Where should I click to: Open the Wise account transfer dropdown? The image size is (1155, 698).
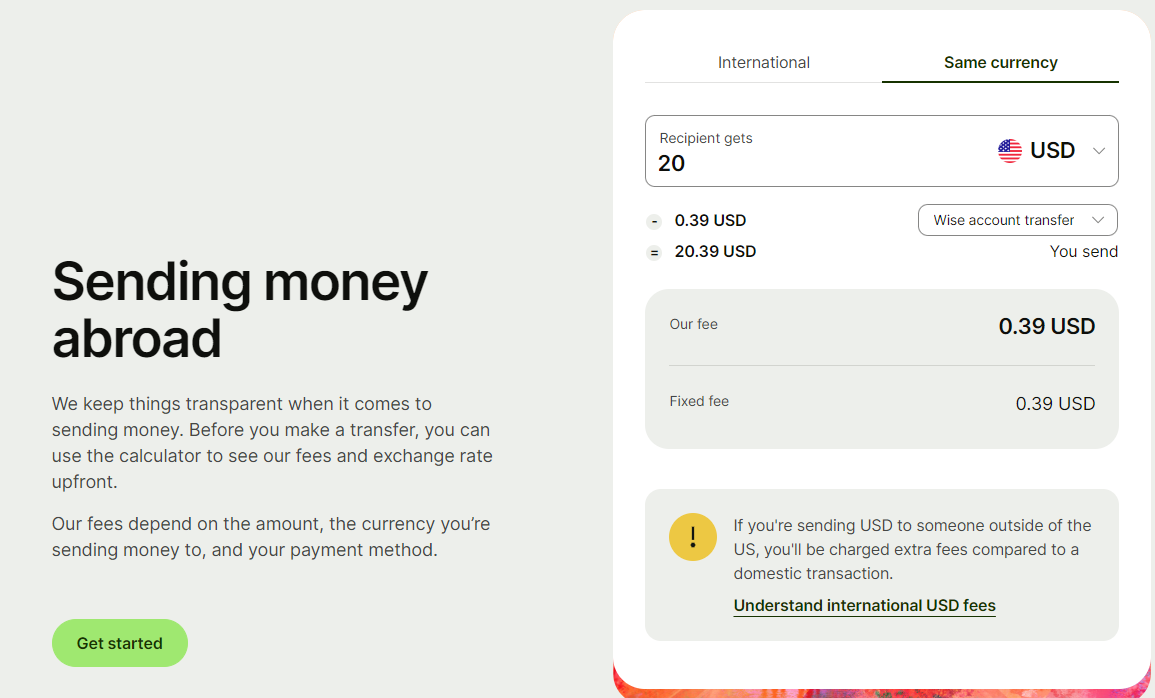click(1017, 220)
